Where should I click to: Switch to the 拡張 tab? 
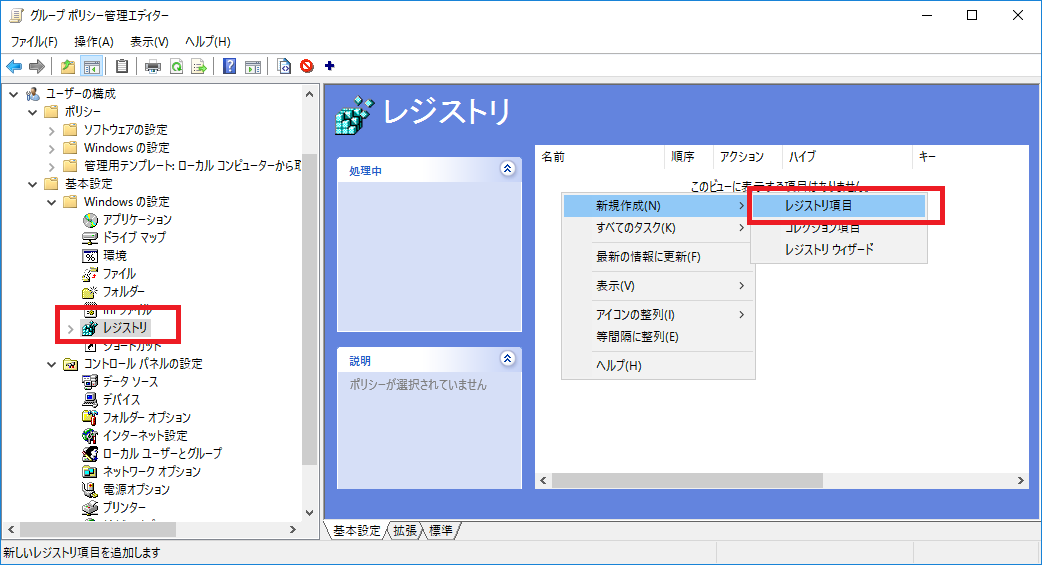(x=405, y=530)
